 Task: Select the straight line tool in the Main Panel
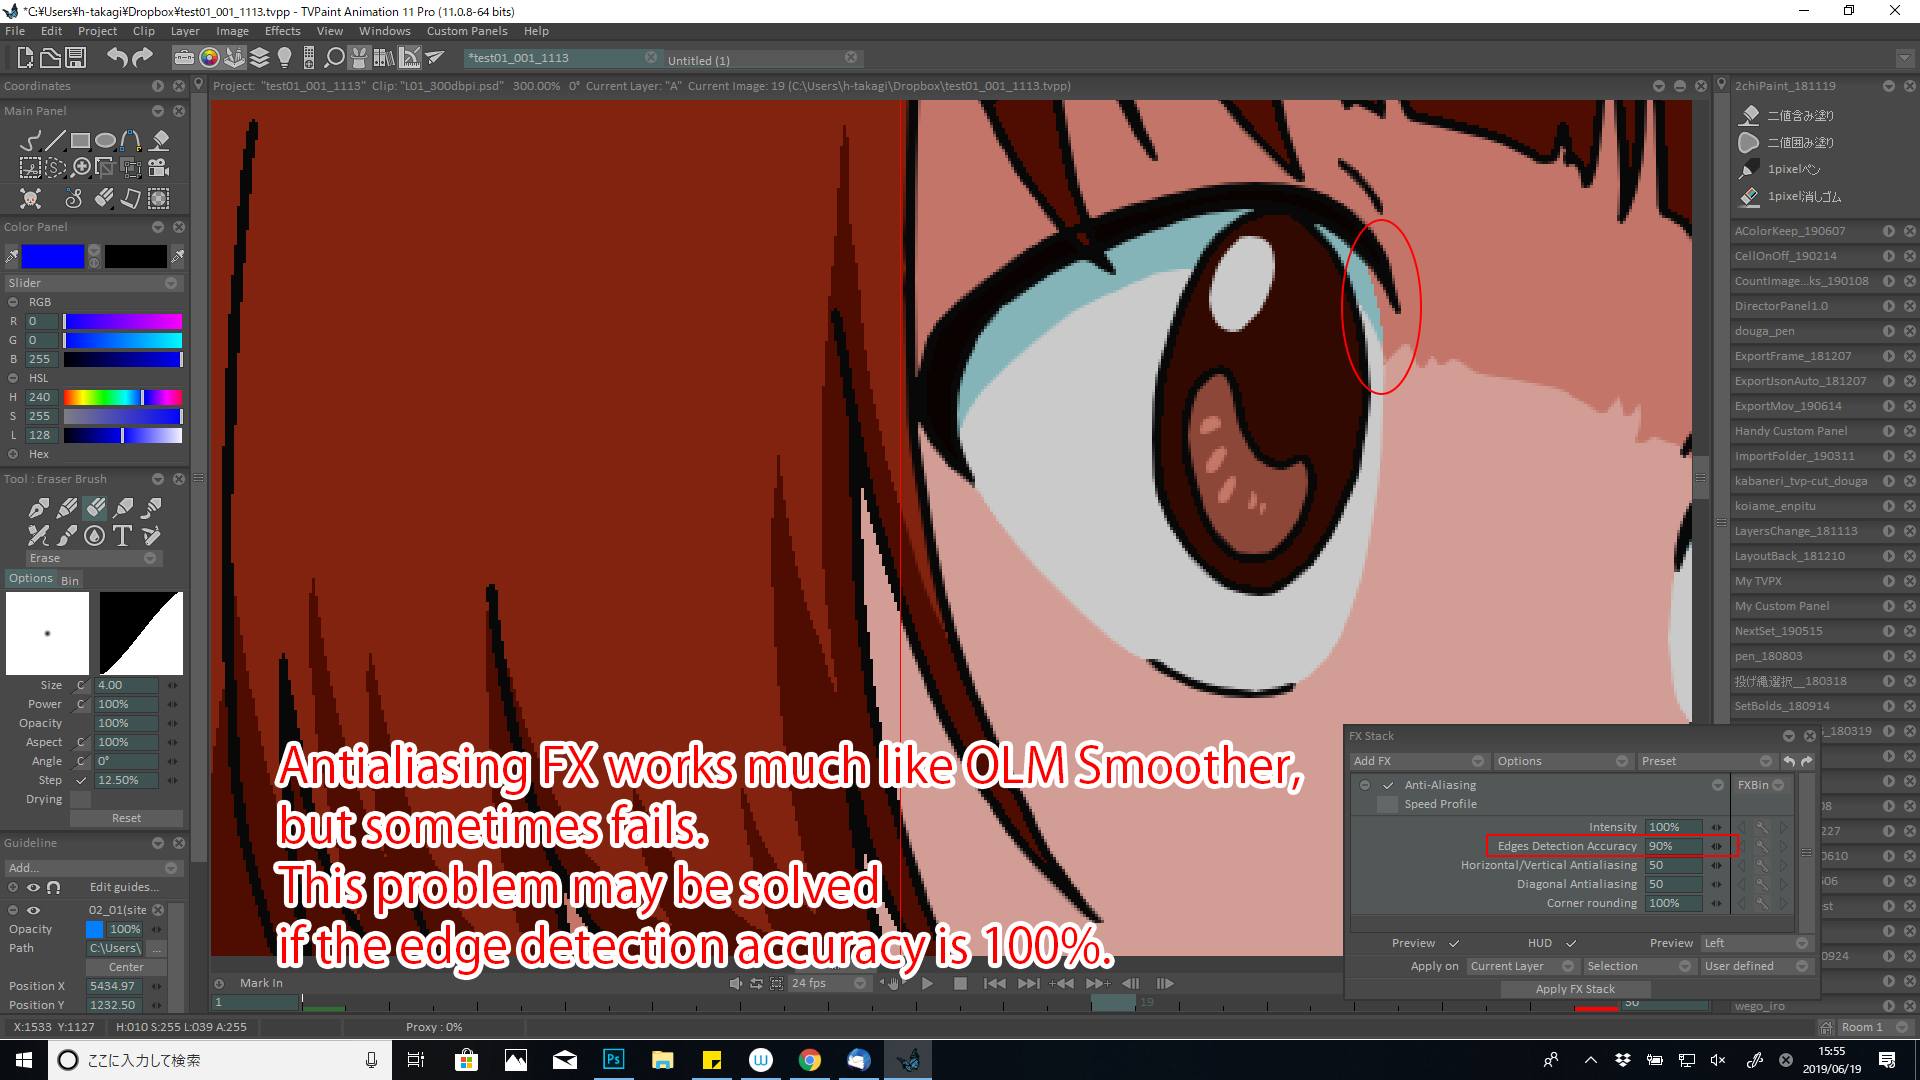pos(56,141)
